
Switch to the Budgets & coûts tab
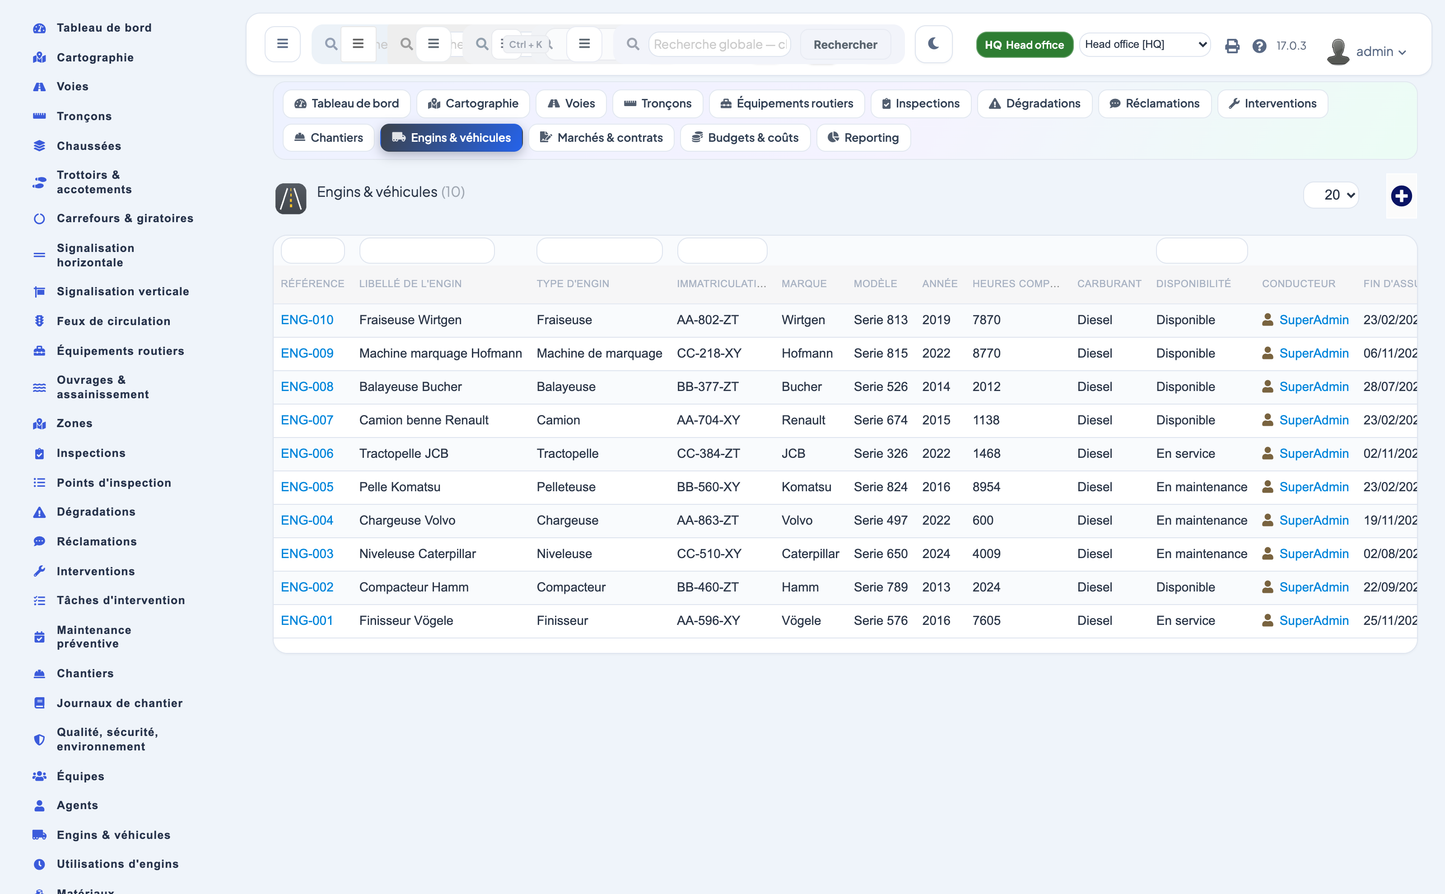click(745, 138)
